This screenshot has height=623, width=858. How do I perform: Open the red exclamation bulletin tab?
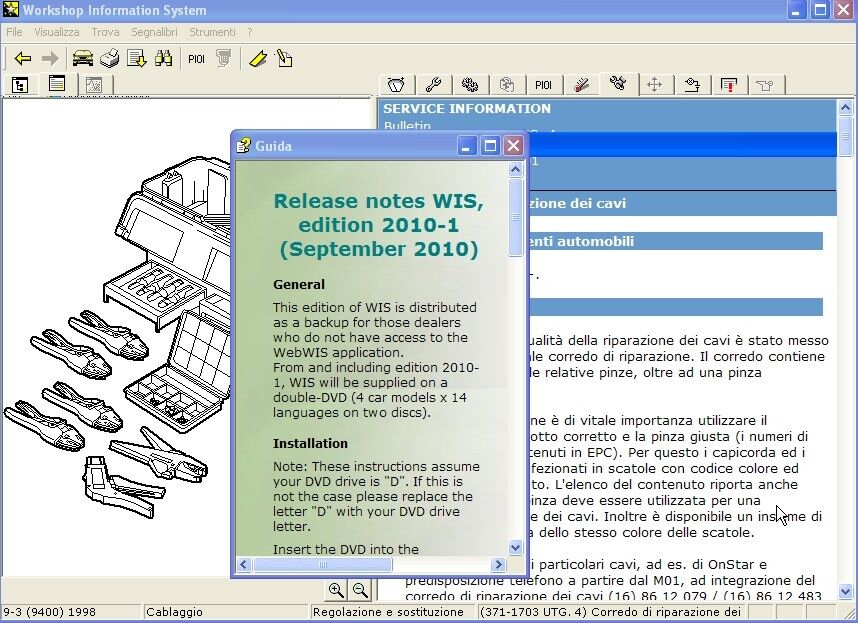[728, 85]
